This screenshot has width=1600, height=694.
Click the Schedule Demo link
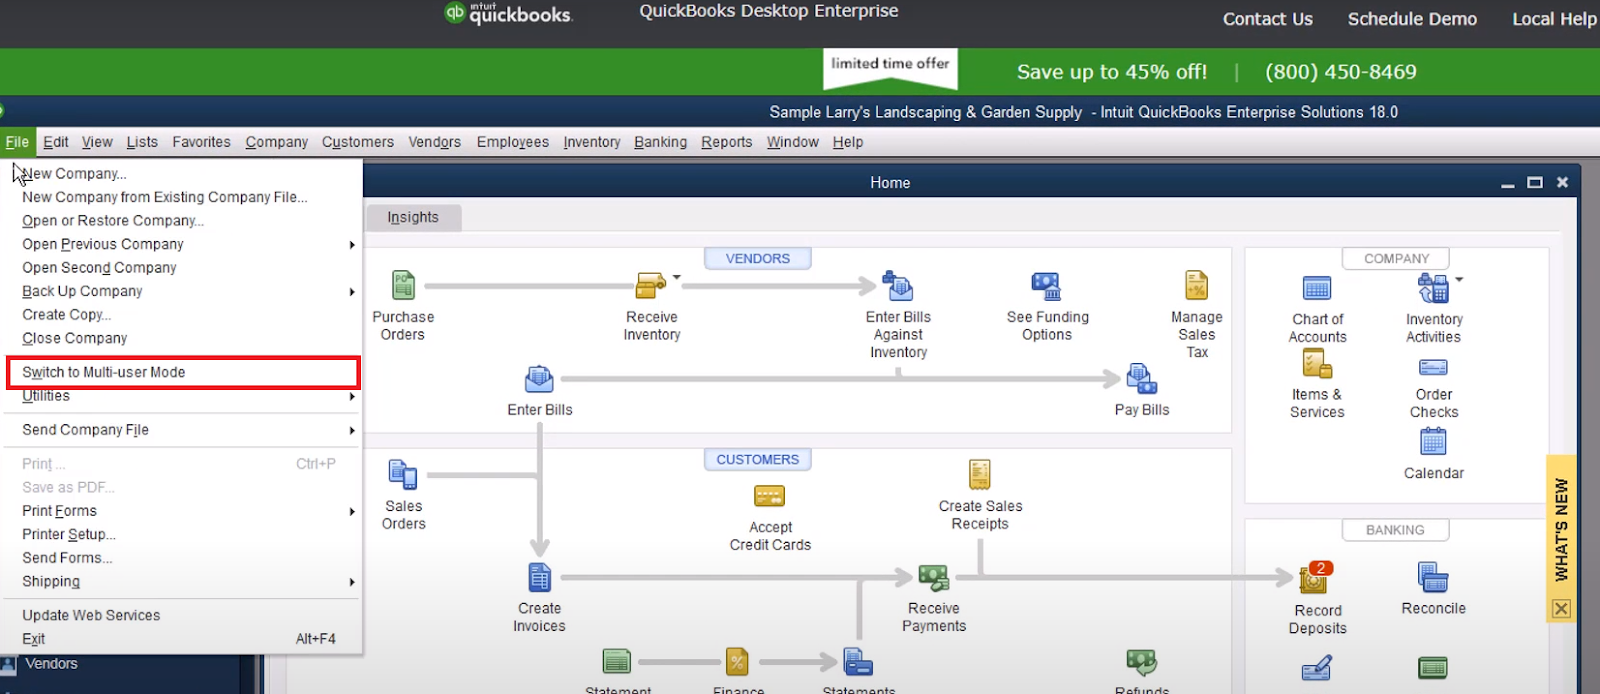1411,19
